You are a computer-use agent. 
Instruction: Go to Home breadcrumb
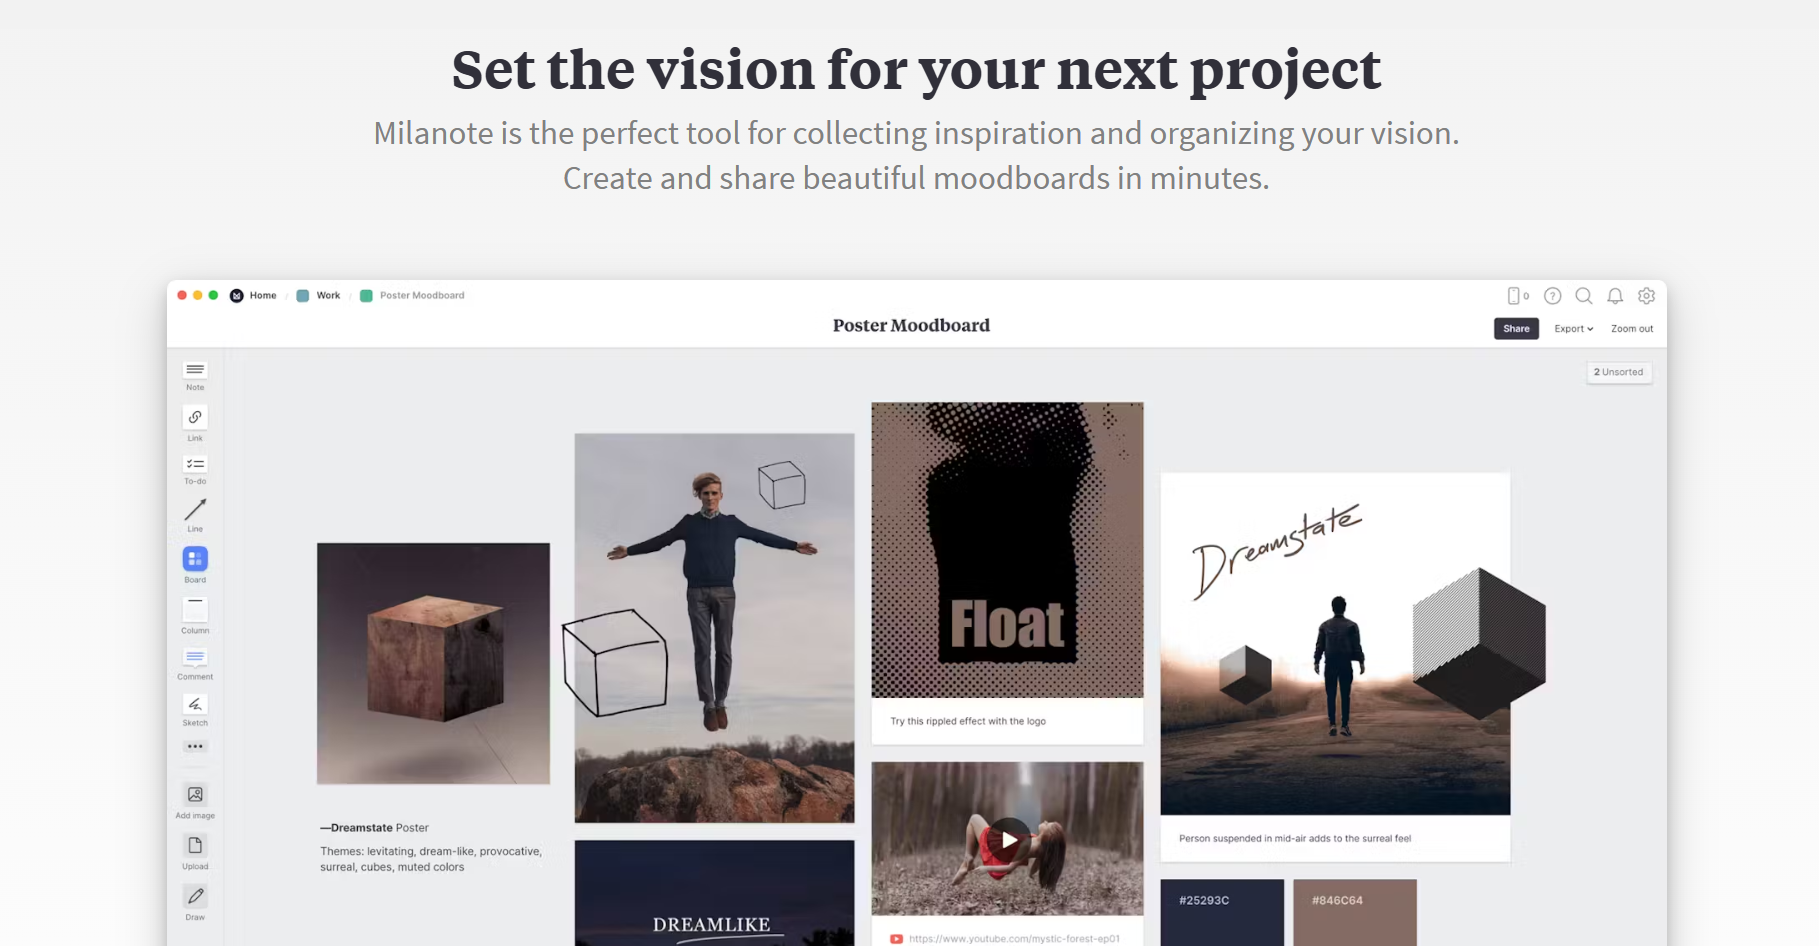pyautogui.click(x=263, y=296)
